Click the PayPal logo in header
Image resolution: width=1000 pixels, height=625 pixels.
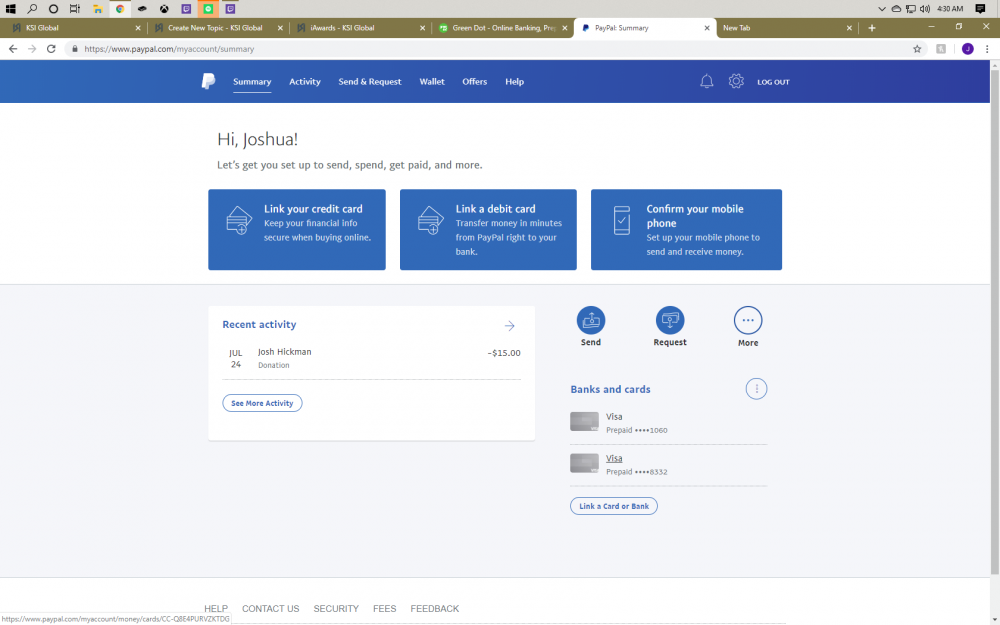[x=208, y=82]
